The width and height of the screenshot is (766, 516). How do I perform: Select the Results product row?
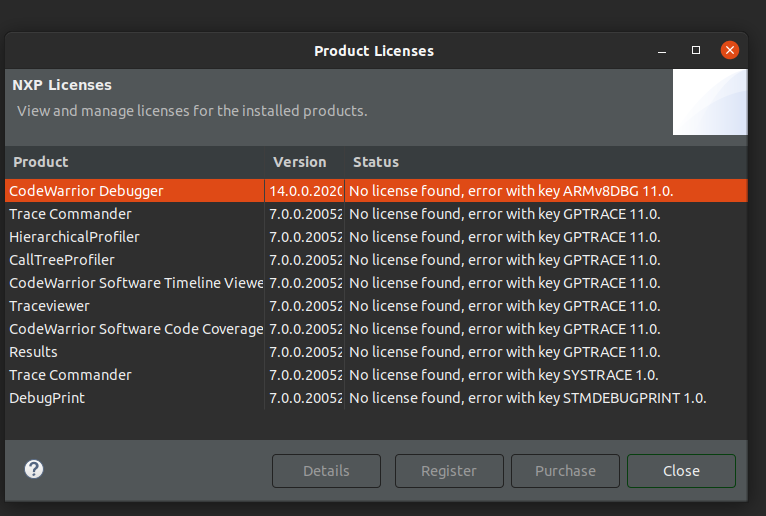(34, 352)
